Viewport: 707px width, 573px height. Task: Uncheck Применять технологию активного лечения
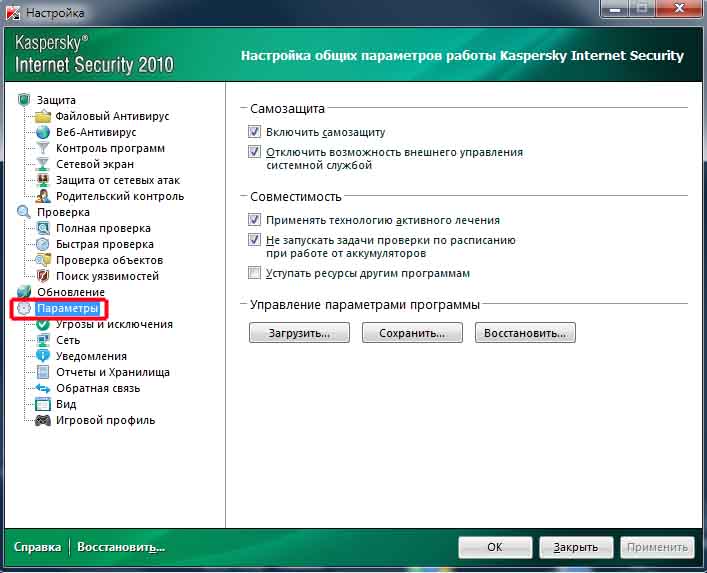(254, 220)
